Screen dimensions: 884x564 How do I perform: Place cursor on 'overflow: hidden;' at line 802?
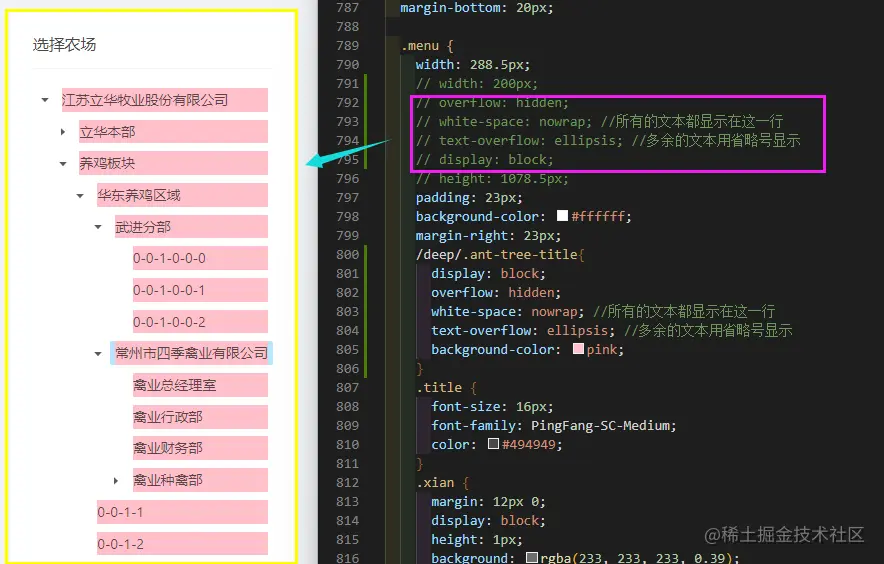tap(496, 292)
